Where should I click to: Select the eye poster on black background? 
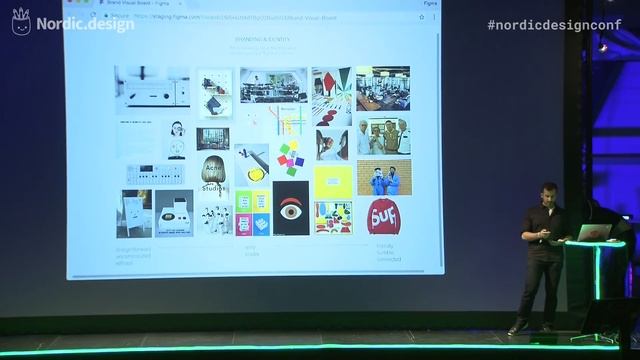coord(291,208)
